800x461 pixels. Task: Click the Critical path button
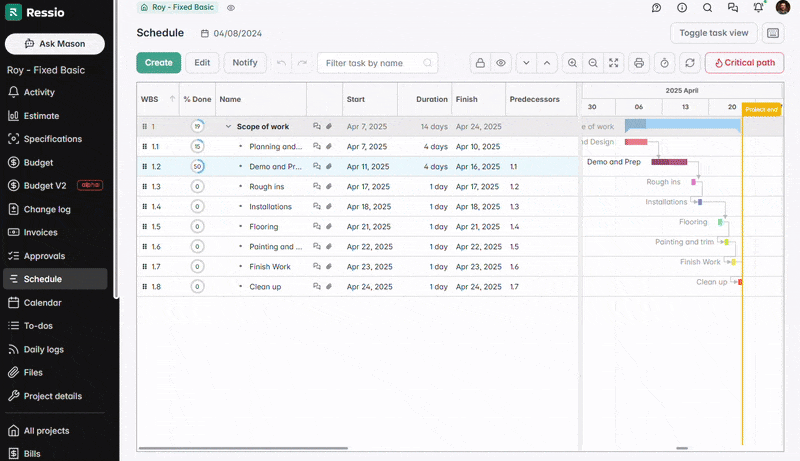[744, 63]
